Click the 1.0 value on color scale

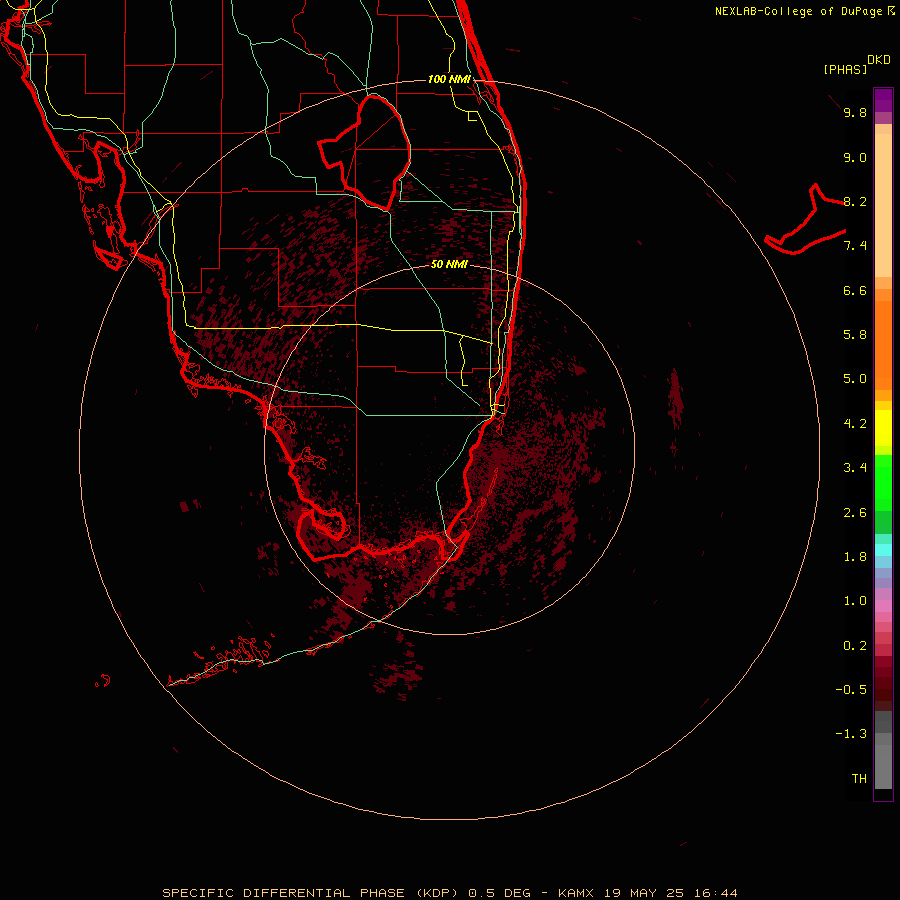855,601
